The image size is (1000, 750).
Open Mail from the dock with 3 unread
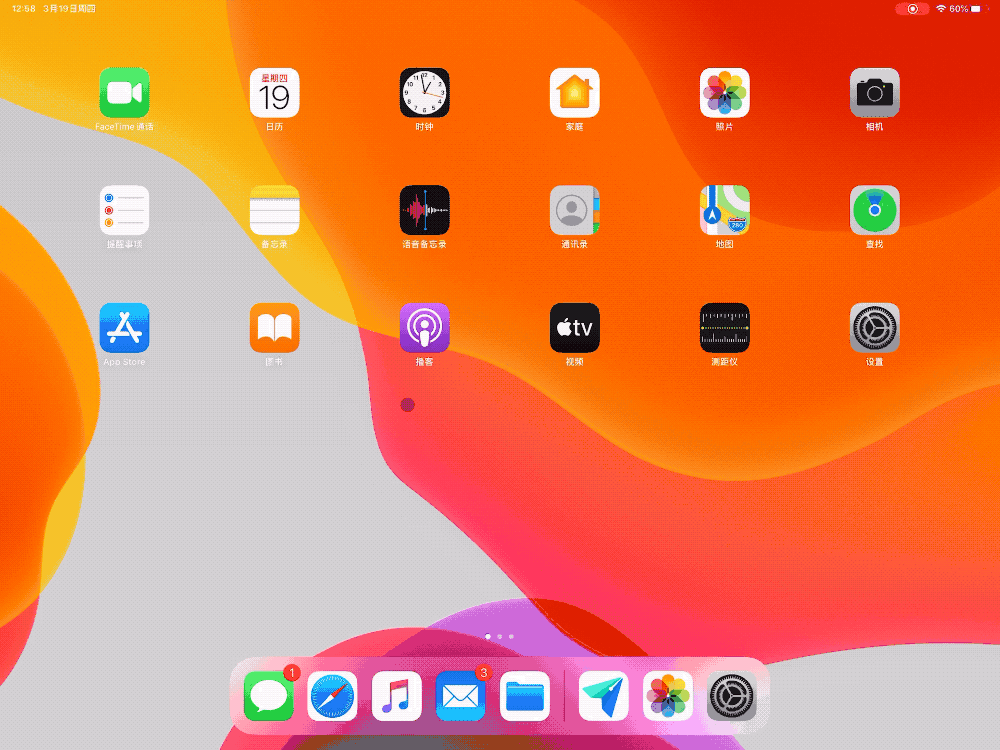click(x=460, y=696)
